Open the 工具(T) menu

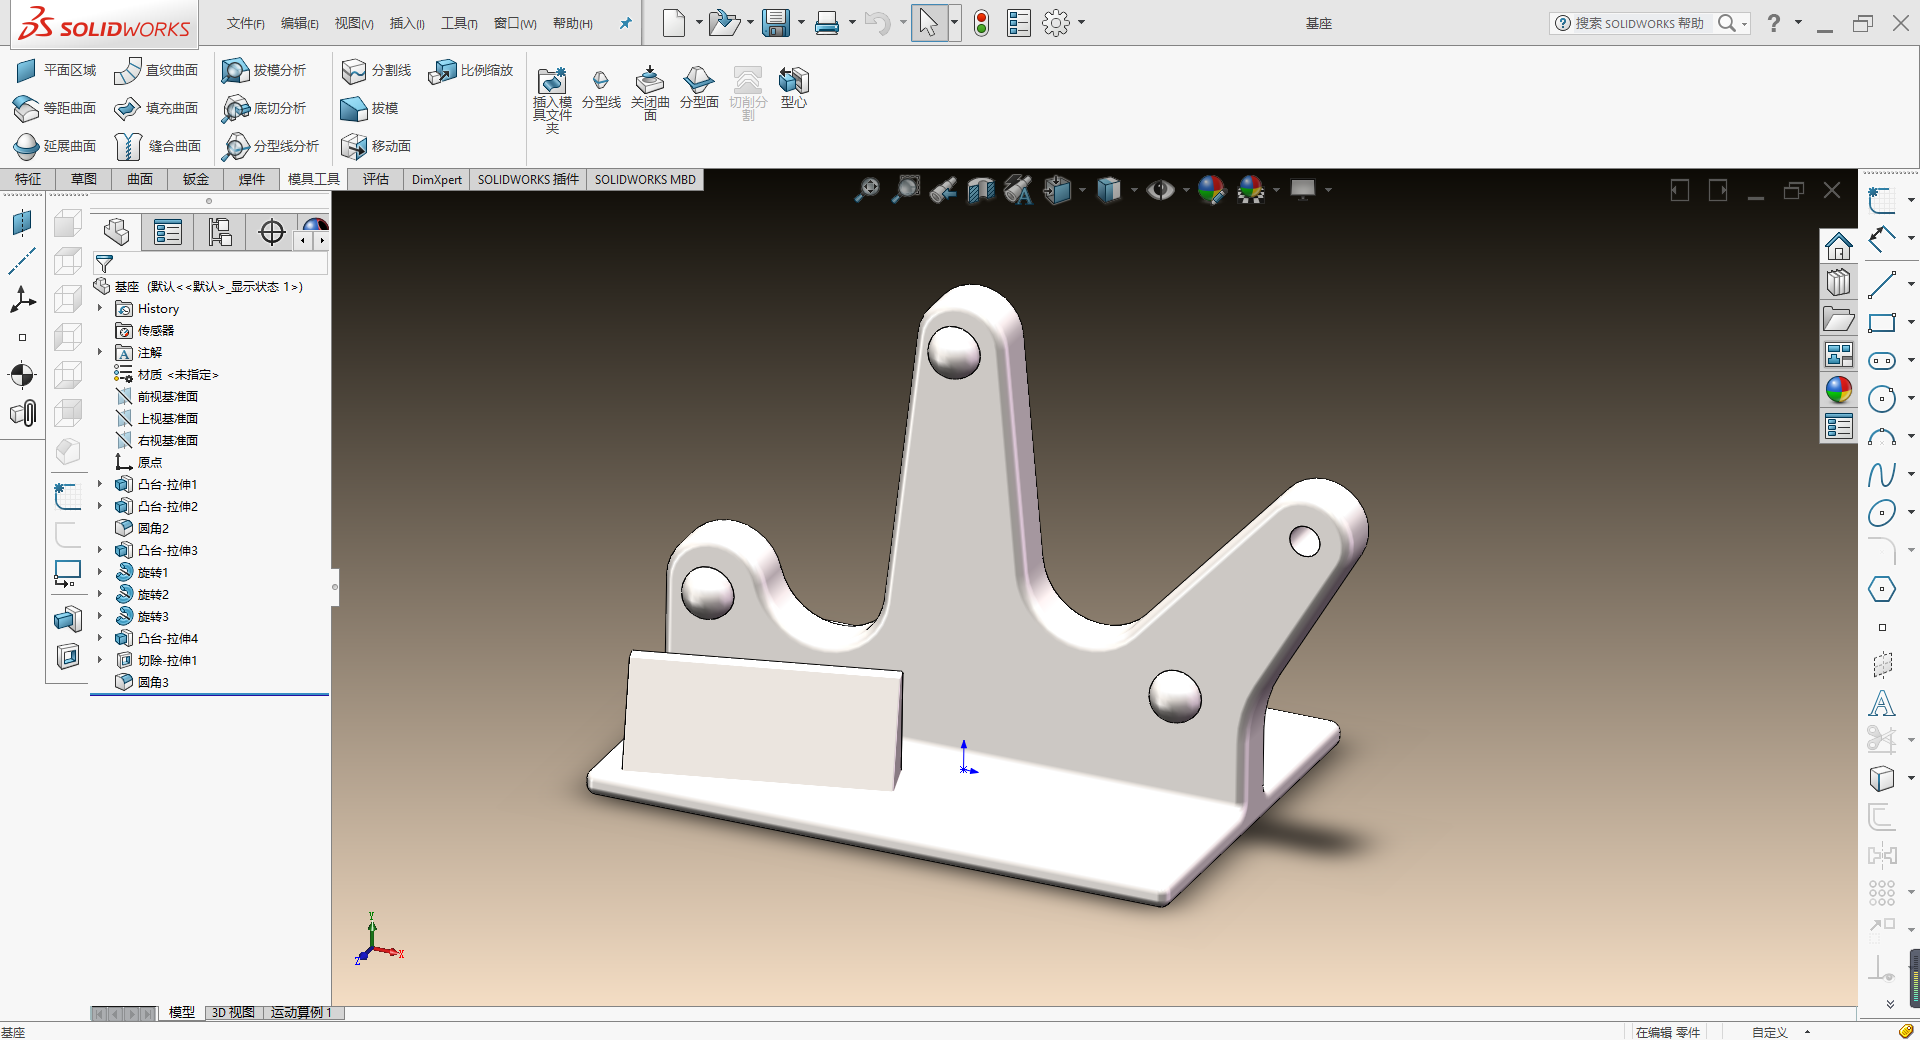click(460, 23)
